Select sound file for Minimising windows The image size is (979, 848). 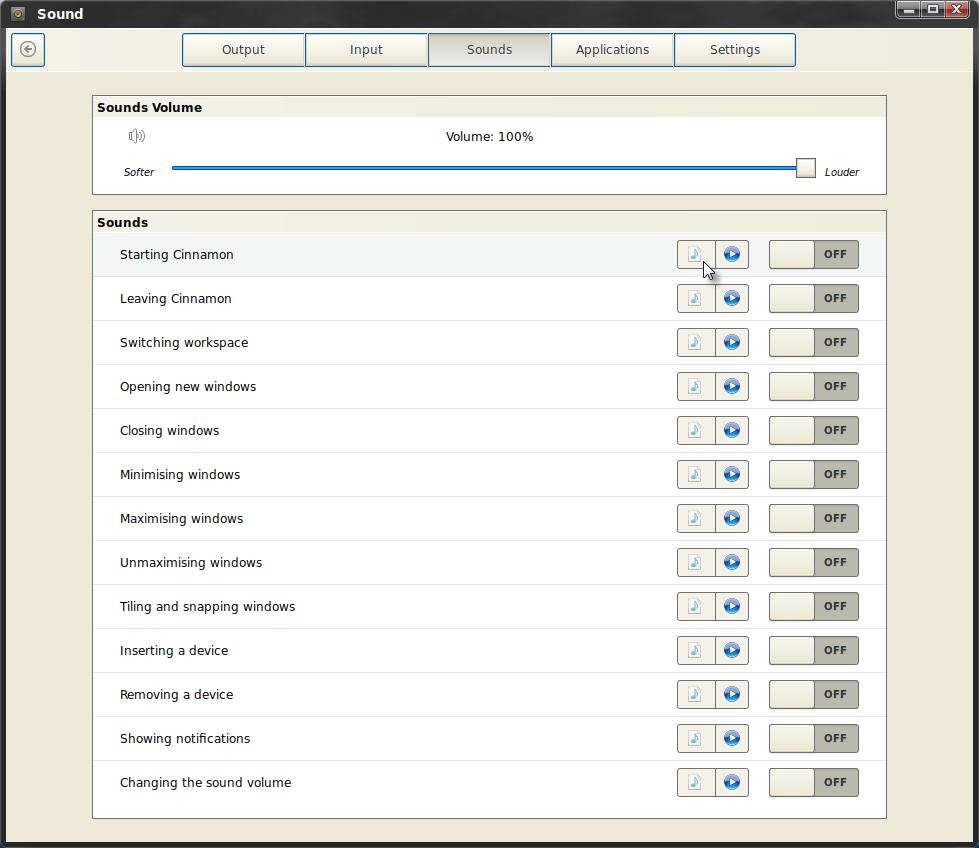[x=695, y=474]
